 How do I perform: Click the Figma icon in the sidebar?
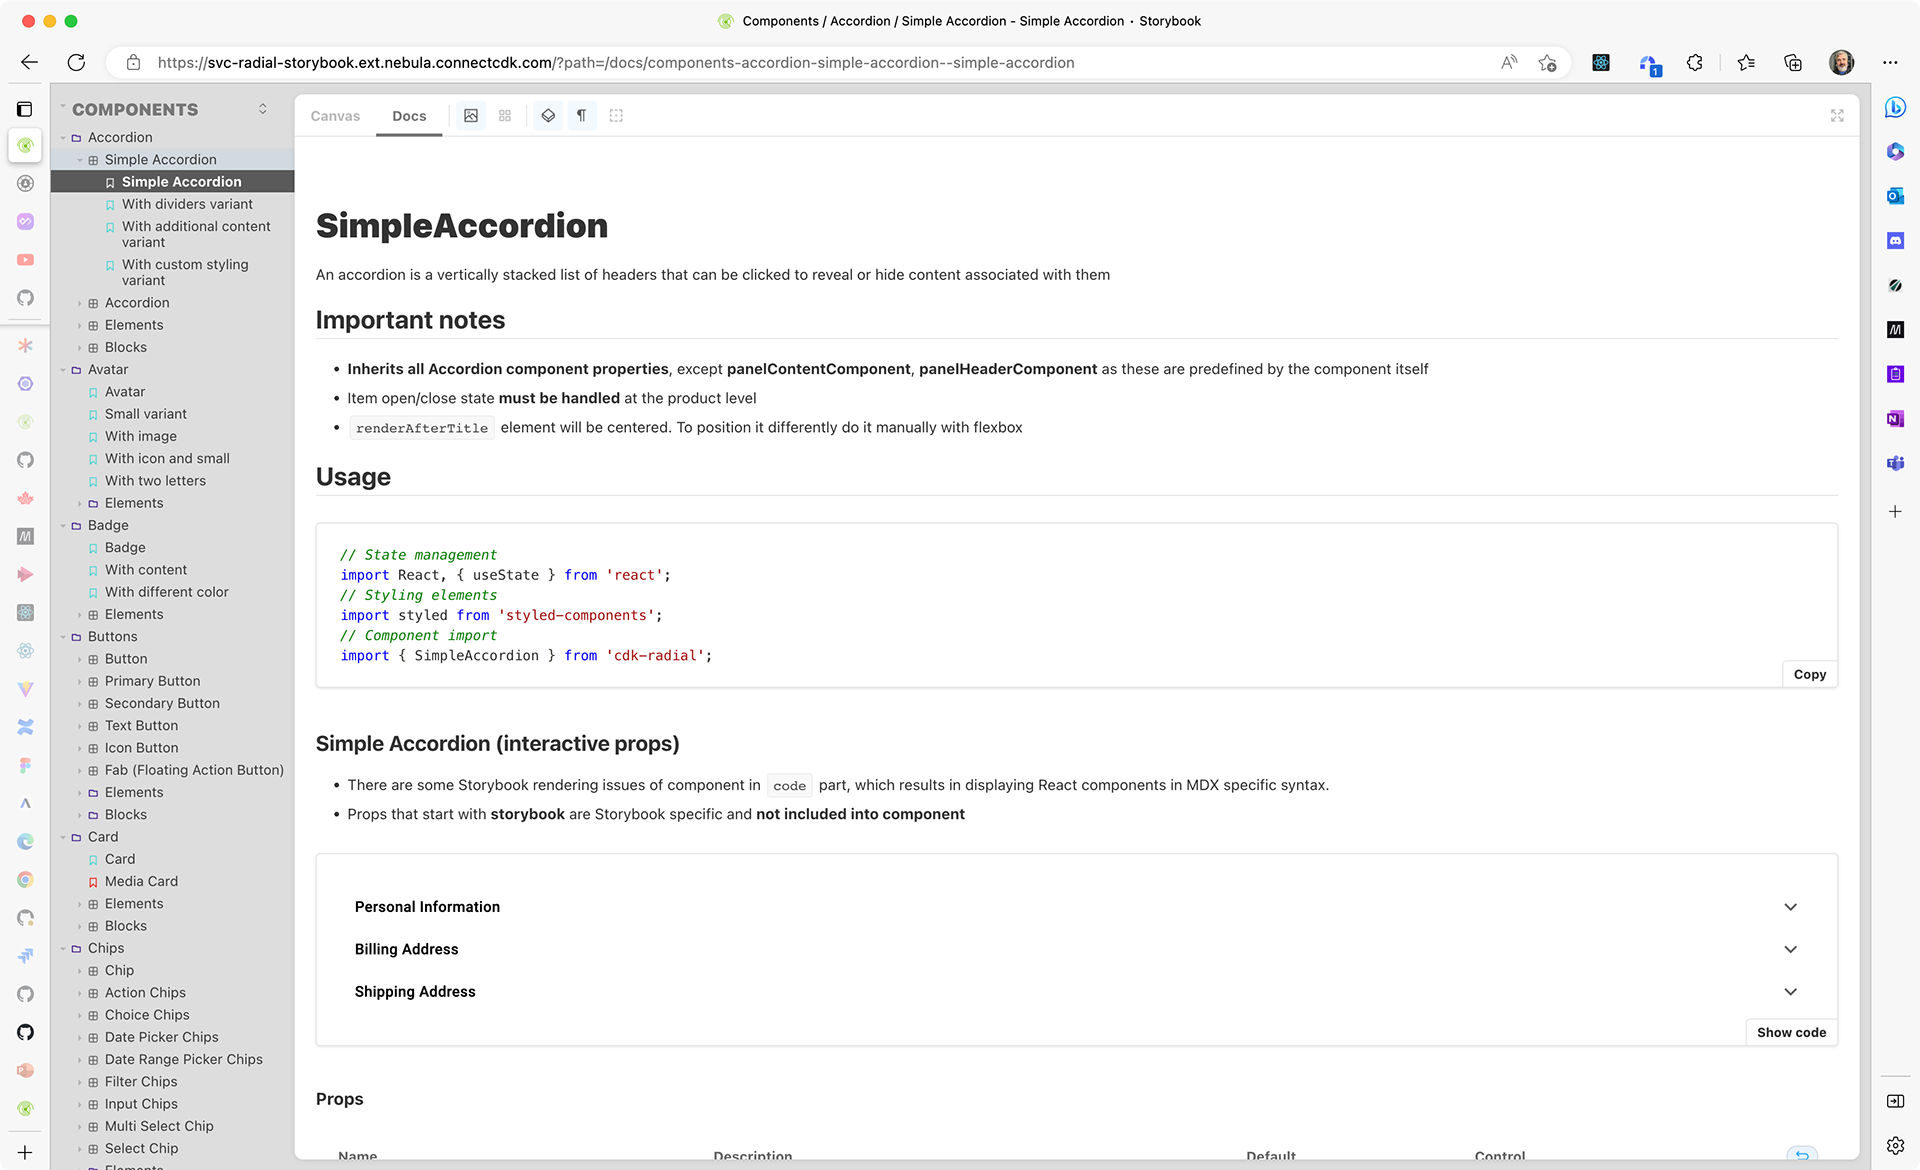(26, 765)
